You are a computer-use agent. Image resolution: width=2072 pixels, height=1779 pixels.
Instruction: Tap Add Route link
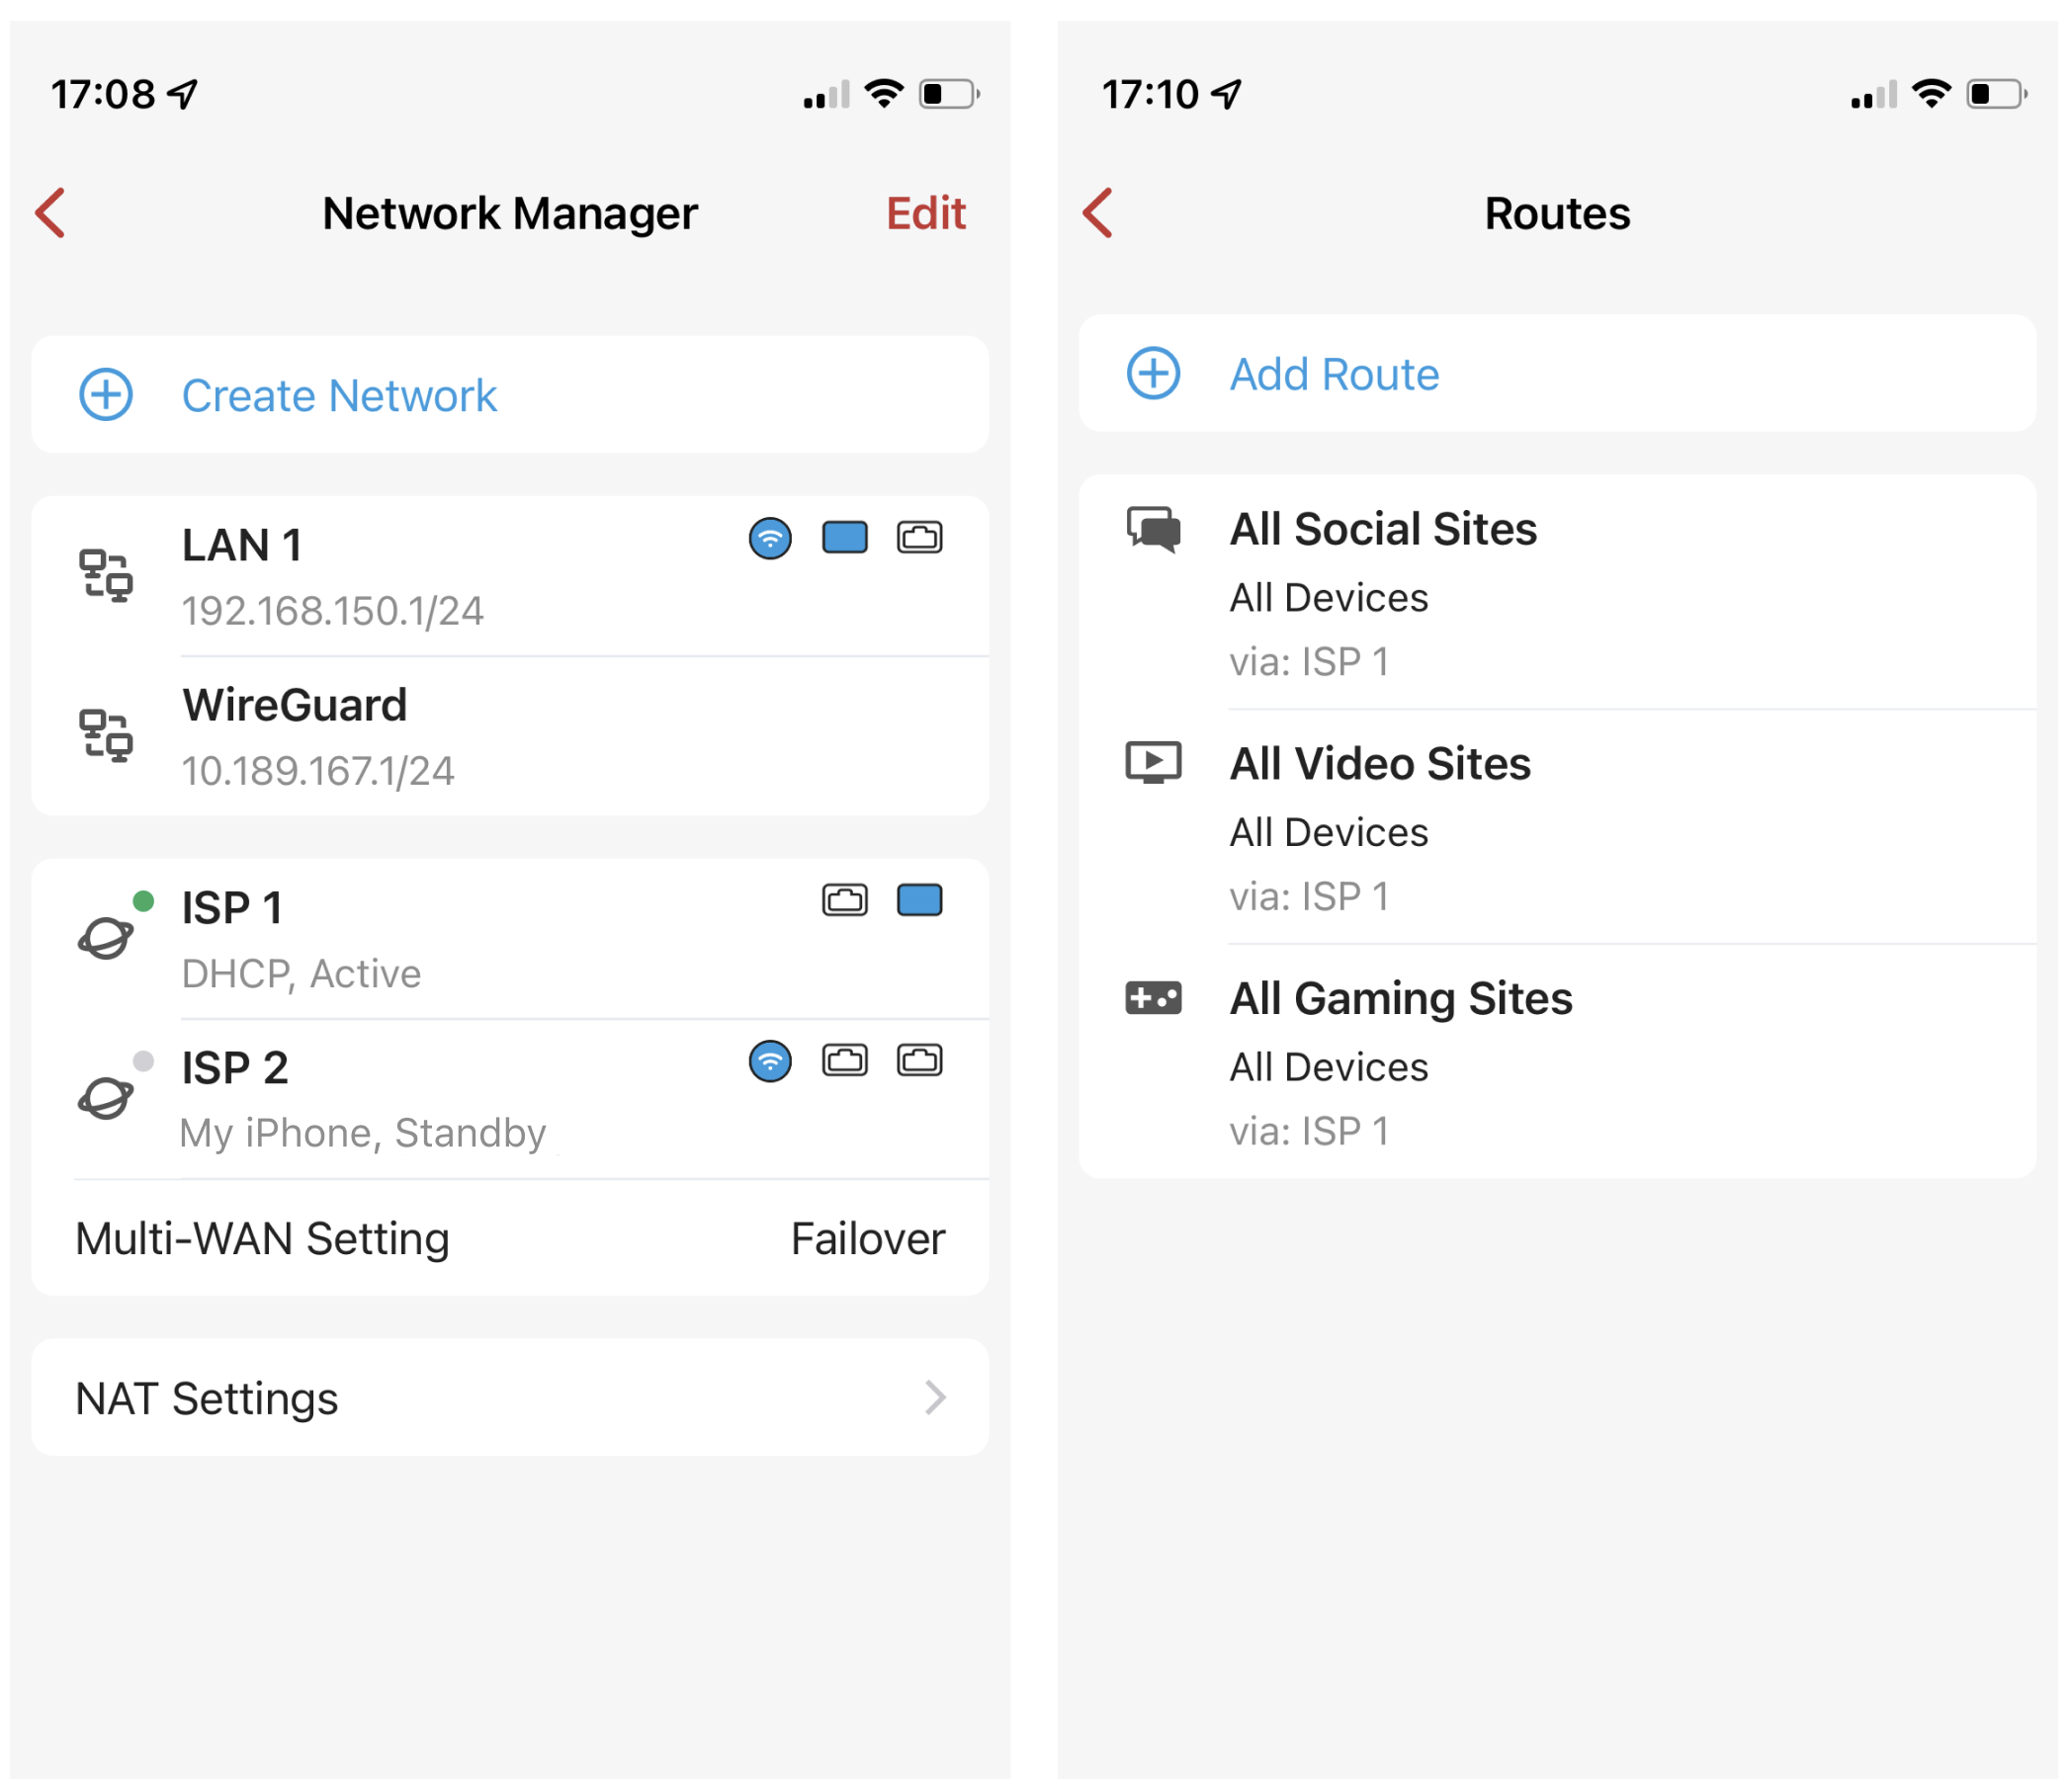pos(1334,374)
